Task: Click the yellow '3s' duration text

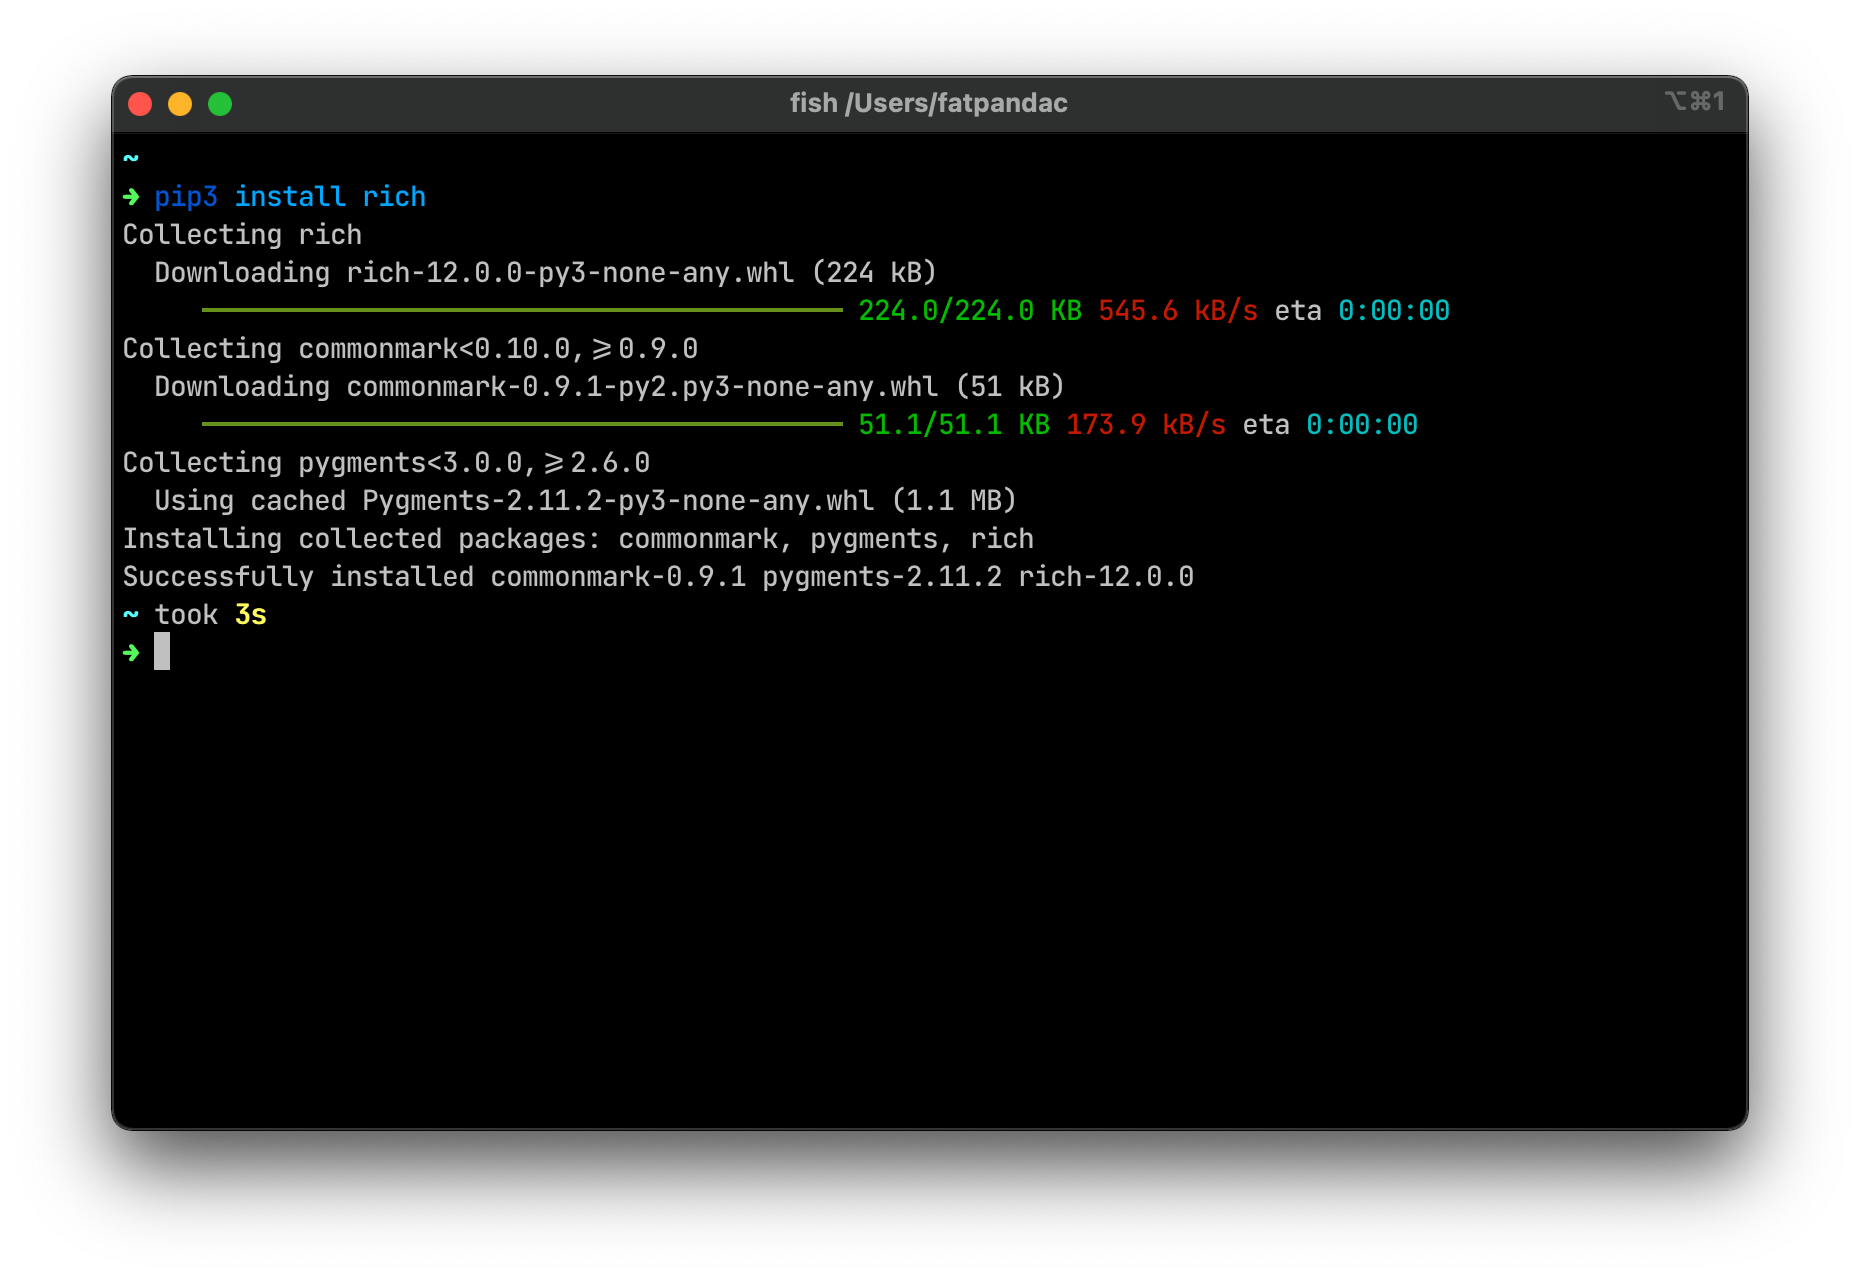Action: 250,614
